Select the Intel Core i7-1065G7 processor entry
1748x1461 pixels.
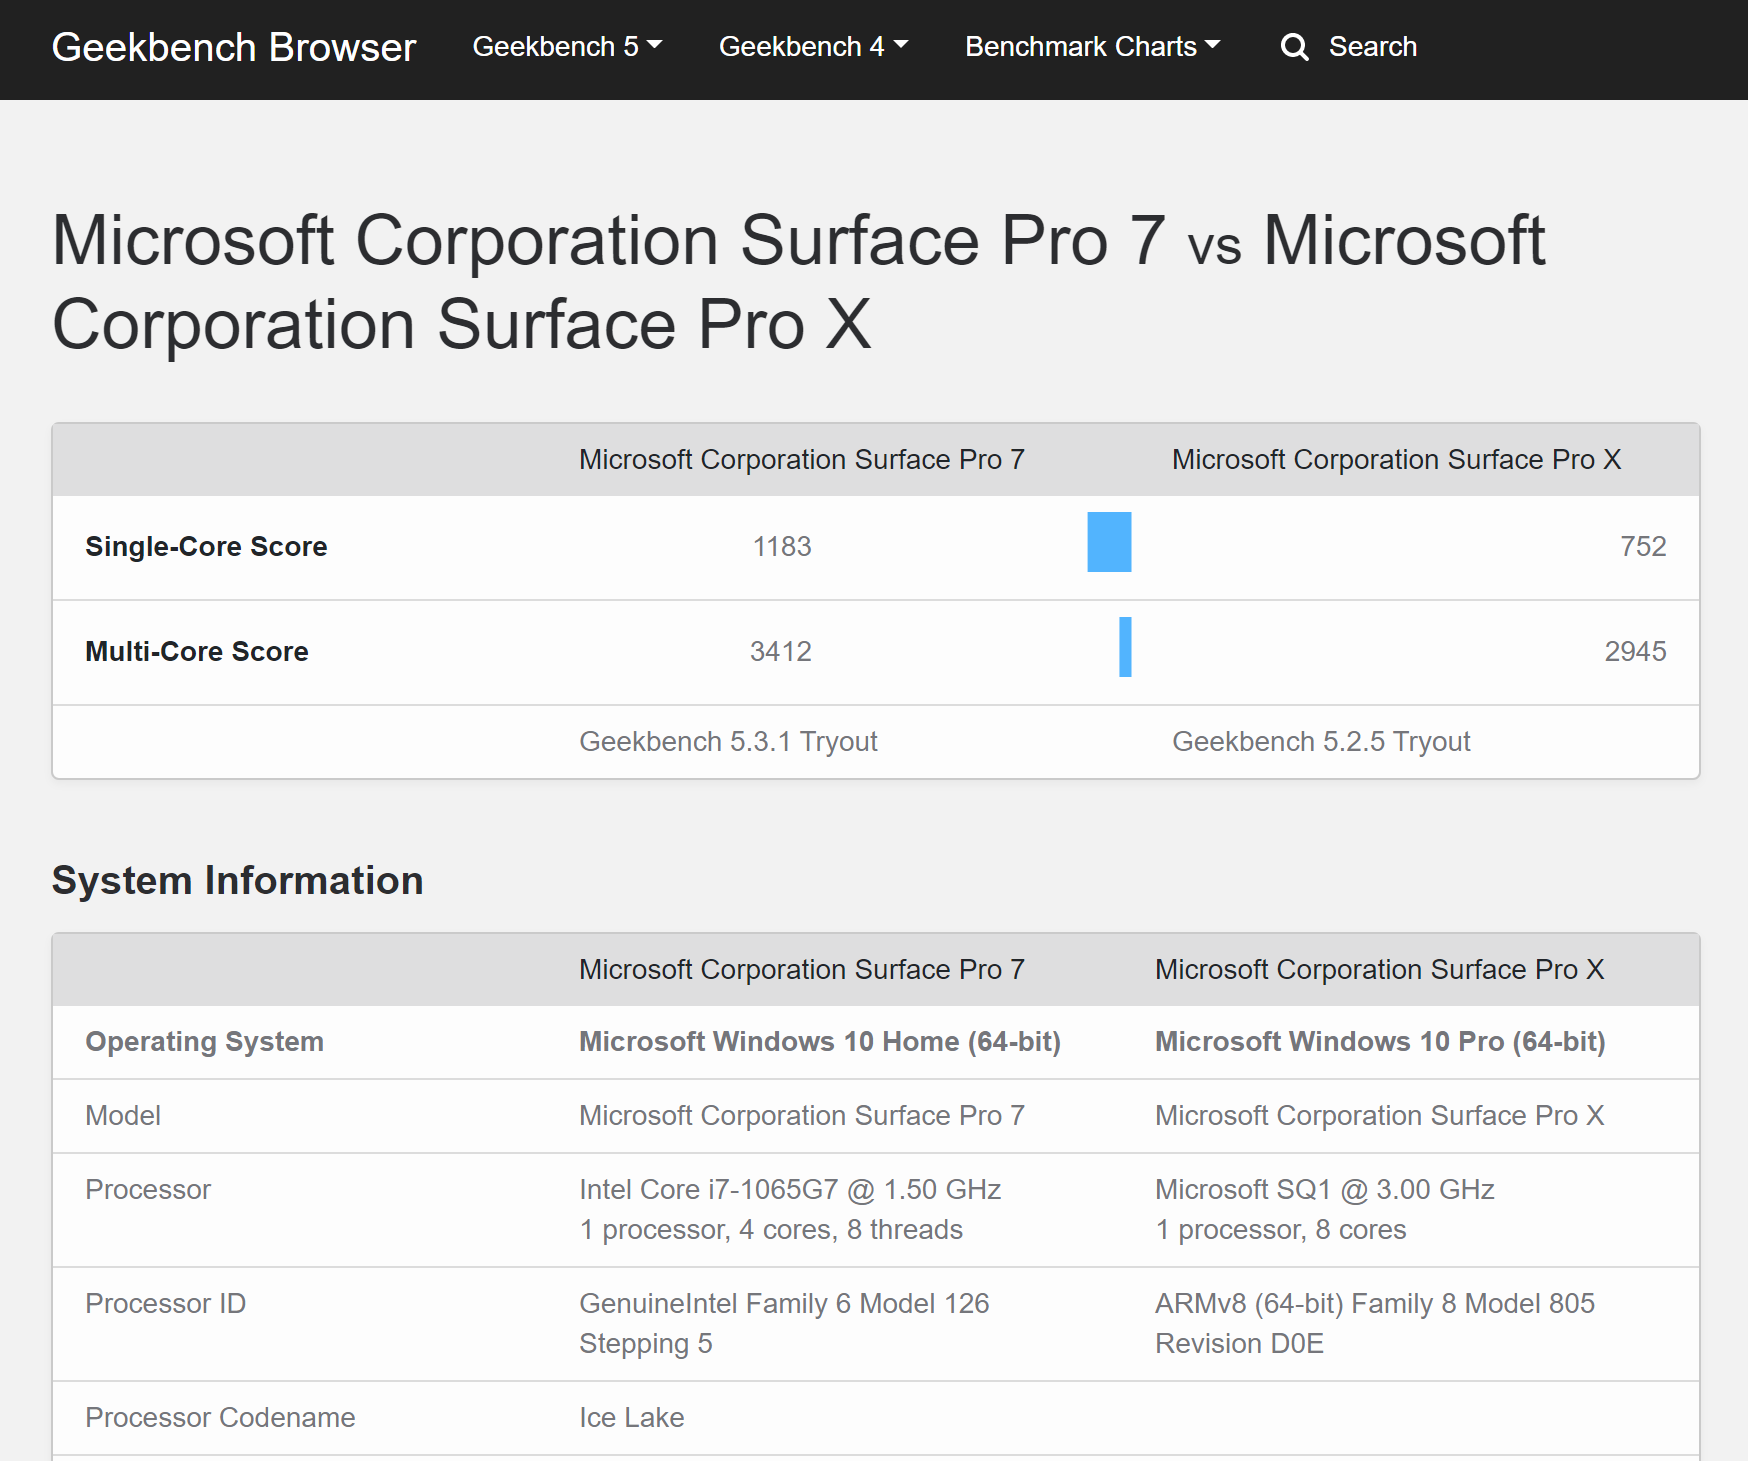tap(789, 1190)
